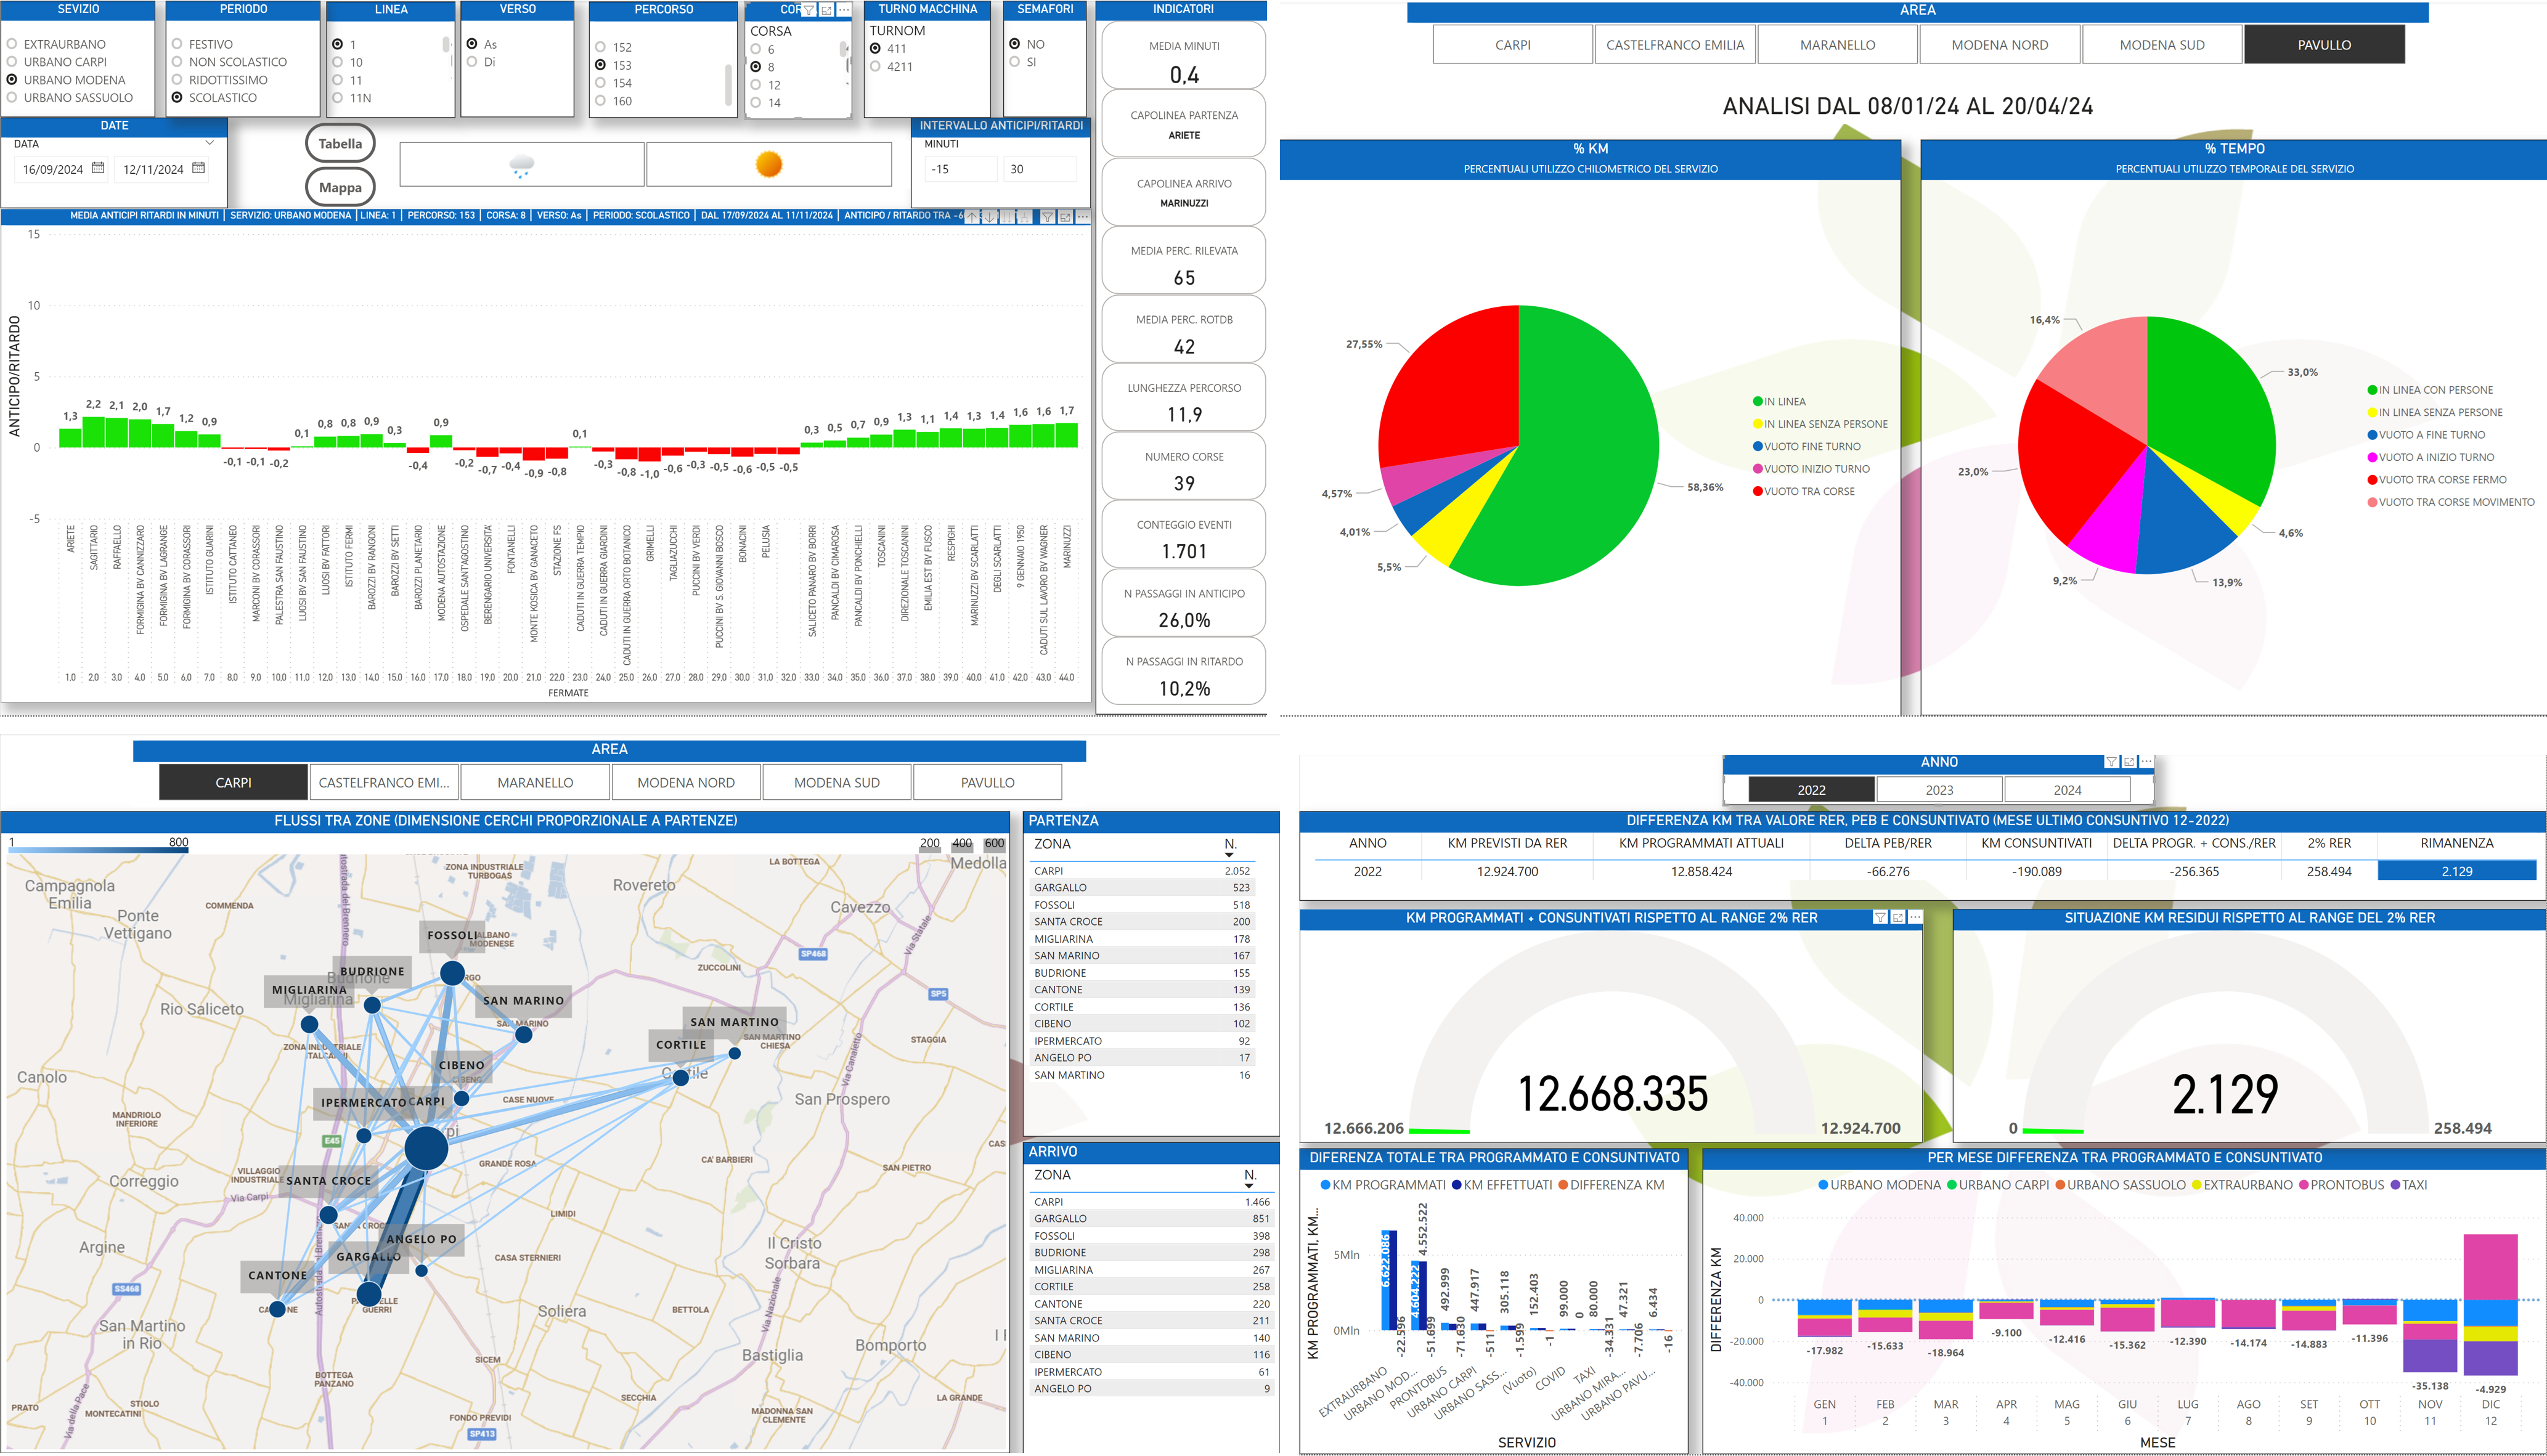The height and width of the screenshot is (1456, 2547).
Task: Select SI under SEMAFORI
Action: 1015,62
